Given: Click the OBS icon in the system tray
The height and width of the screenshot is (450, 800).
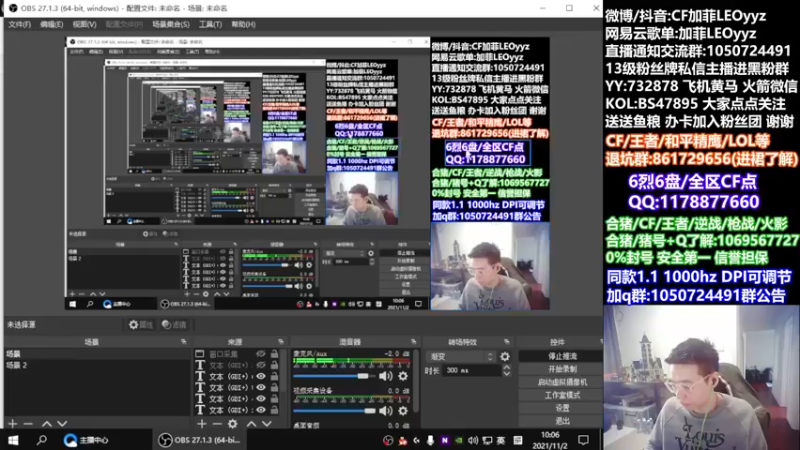Looking at the screenshot, I should click(388, 440).
